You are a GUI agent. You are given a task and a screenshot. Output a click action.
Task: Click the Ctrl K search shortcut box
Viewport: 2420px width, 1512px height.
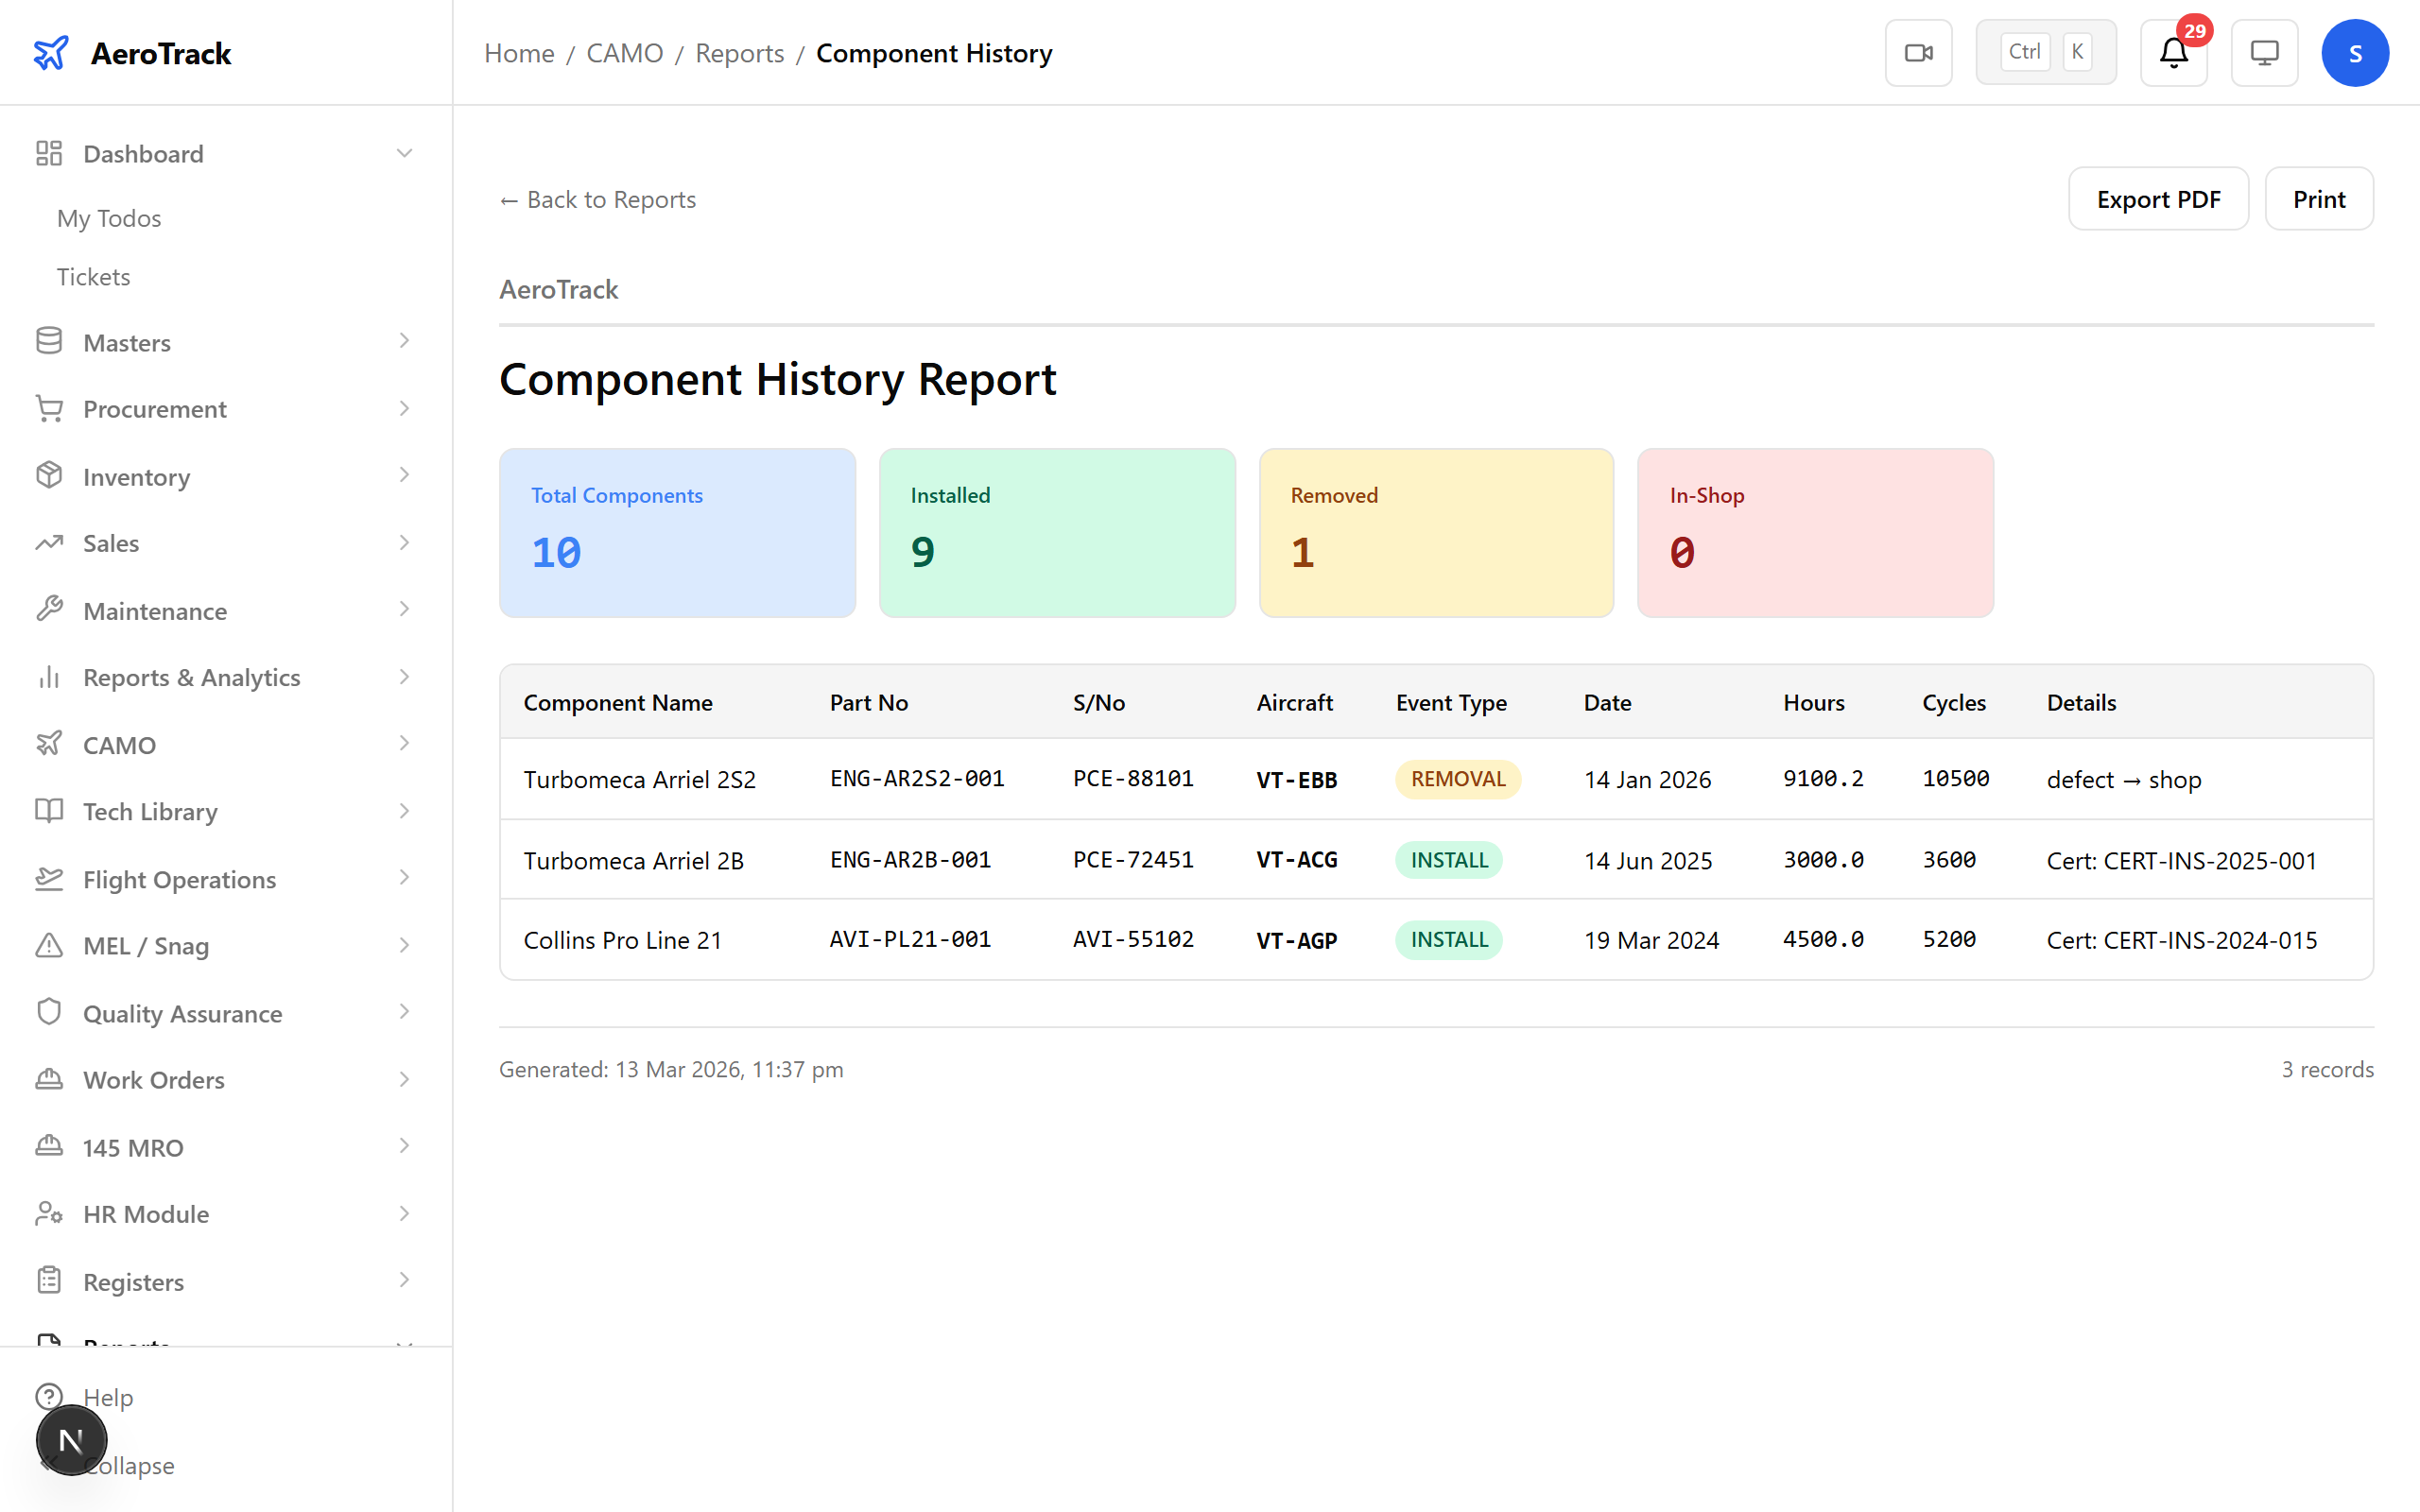pyautogui.click(x=2046, y=51)
